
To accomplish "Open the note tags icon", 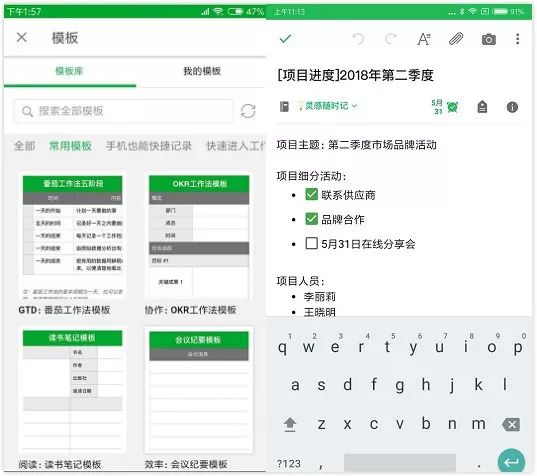I will click(x=482, y=107).
